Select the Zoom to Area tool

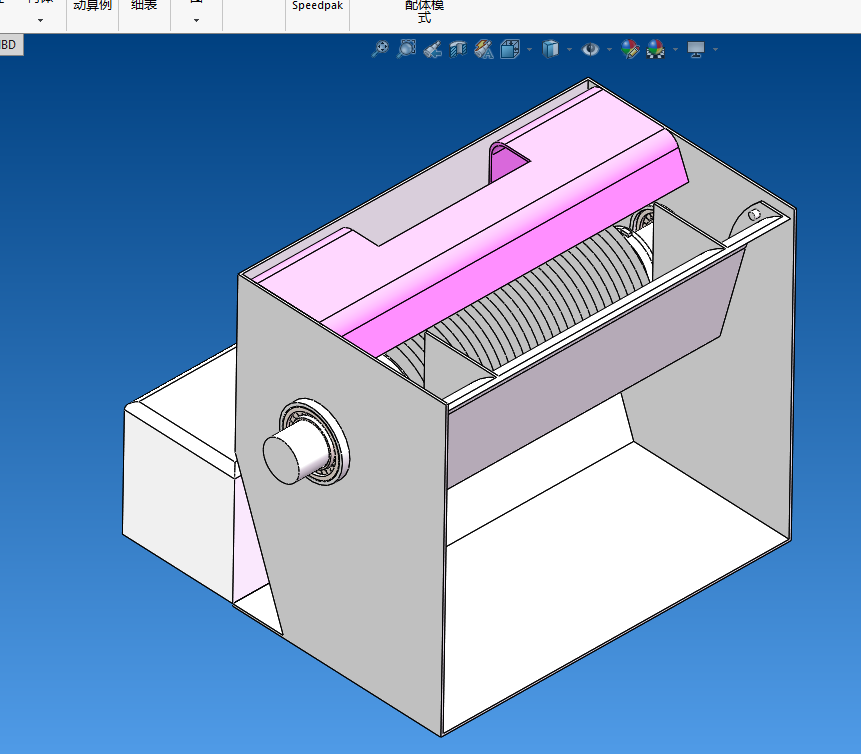[x=406, y=48]
